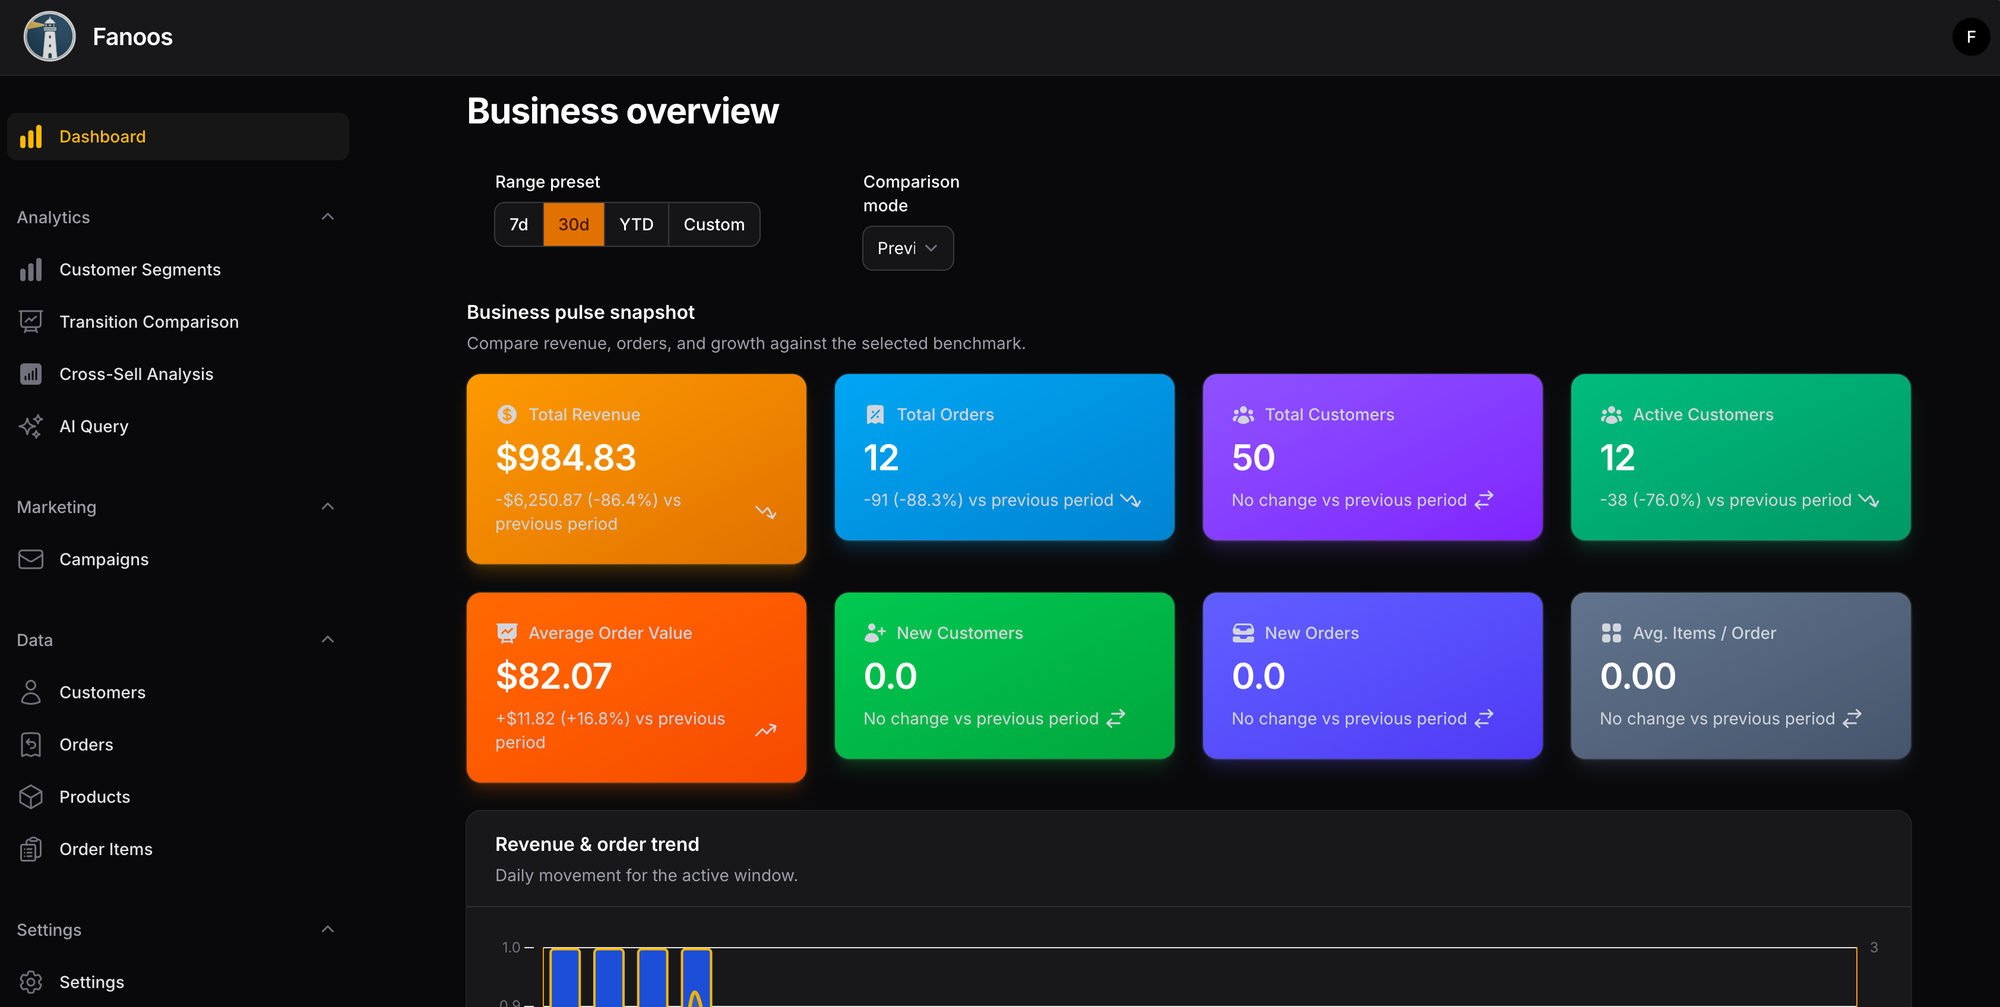Collapse the Data section chevron

click(327, 640)
